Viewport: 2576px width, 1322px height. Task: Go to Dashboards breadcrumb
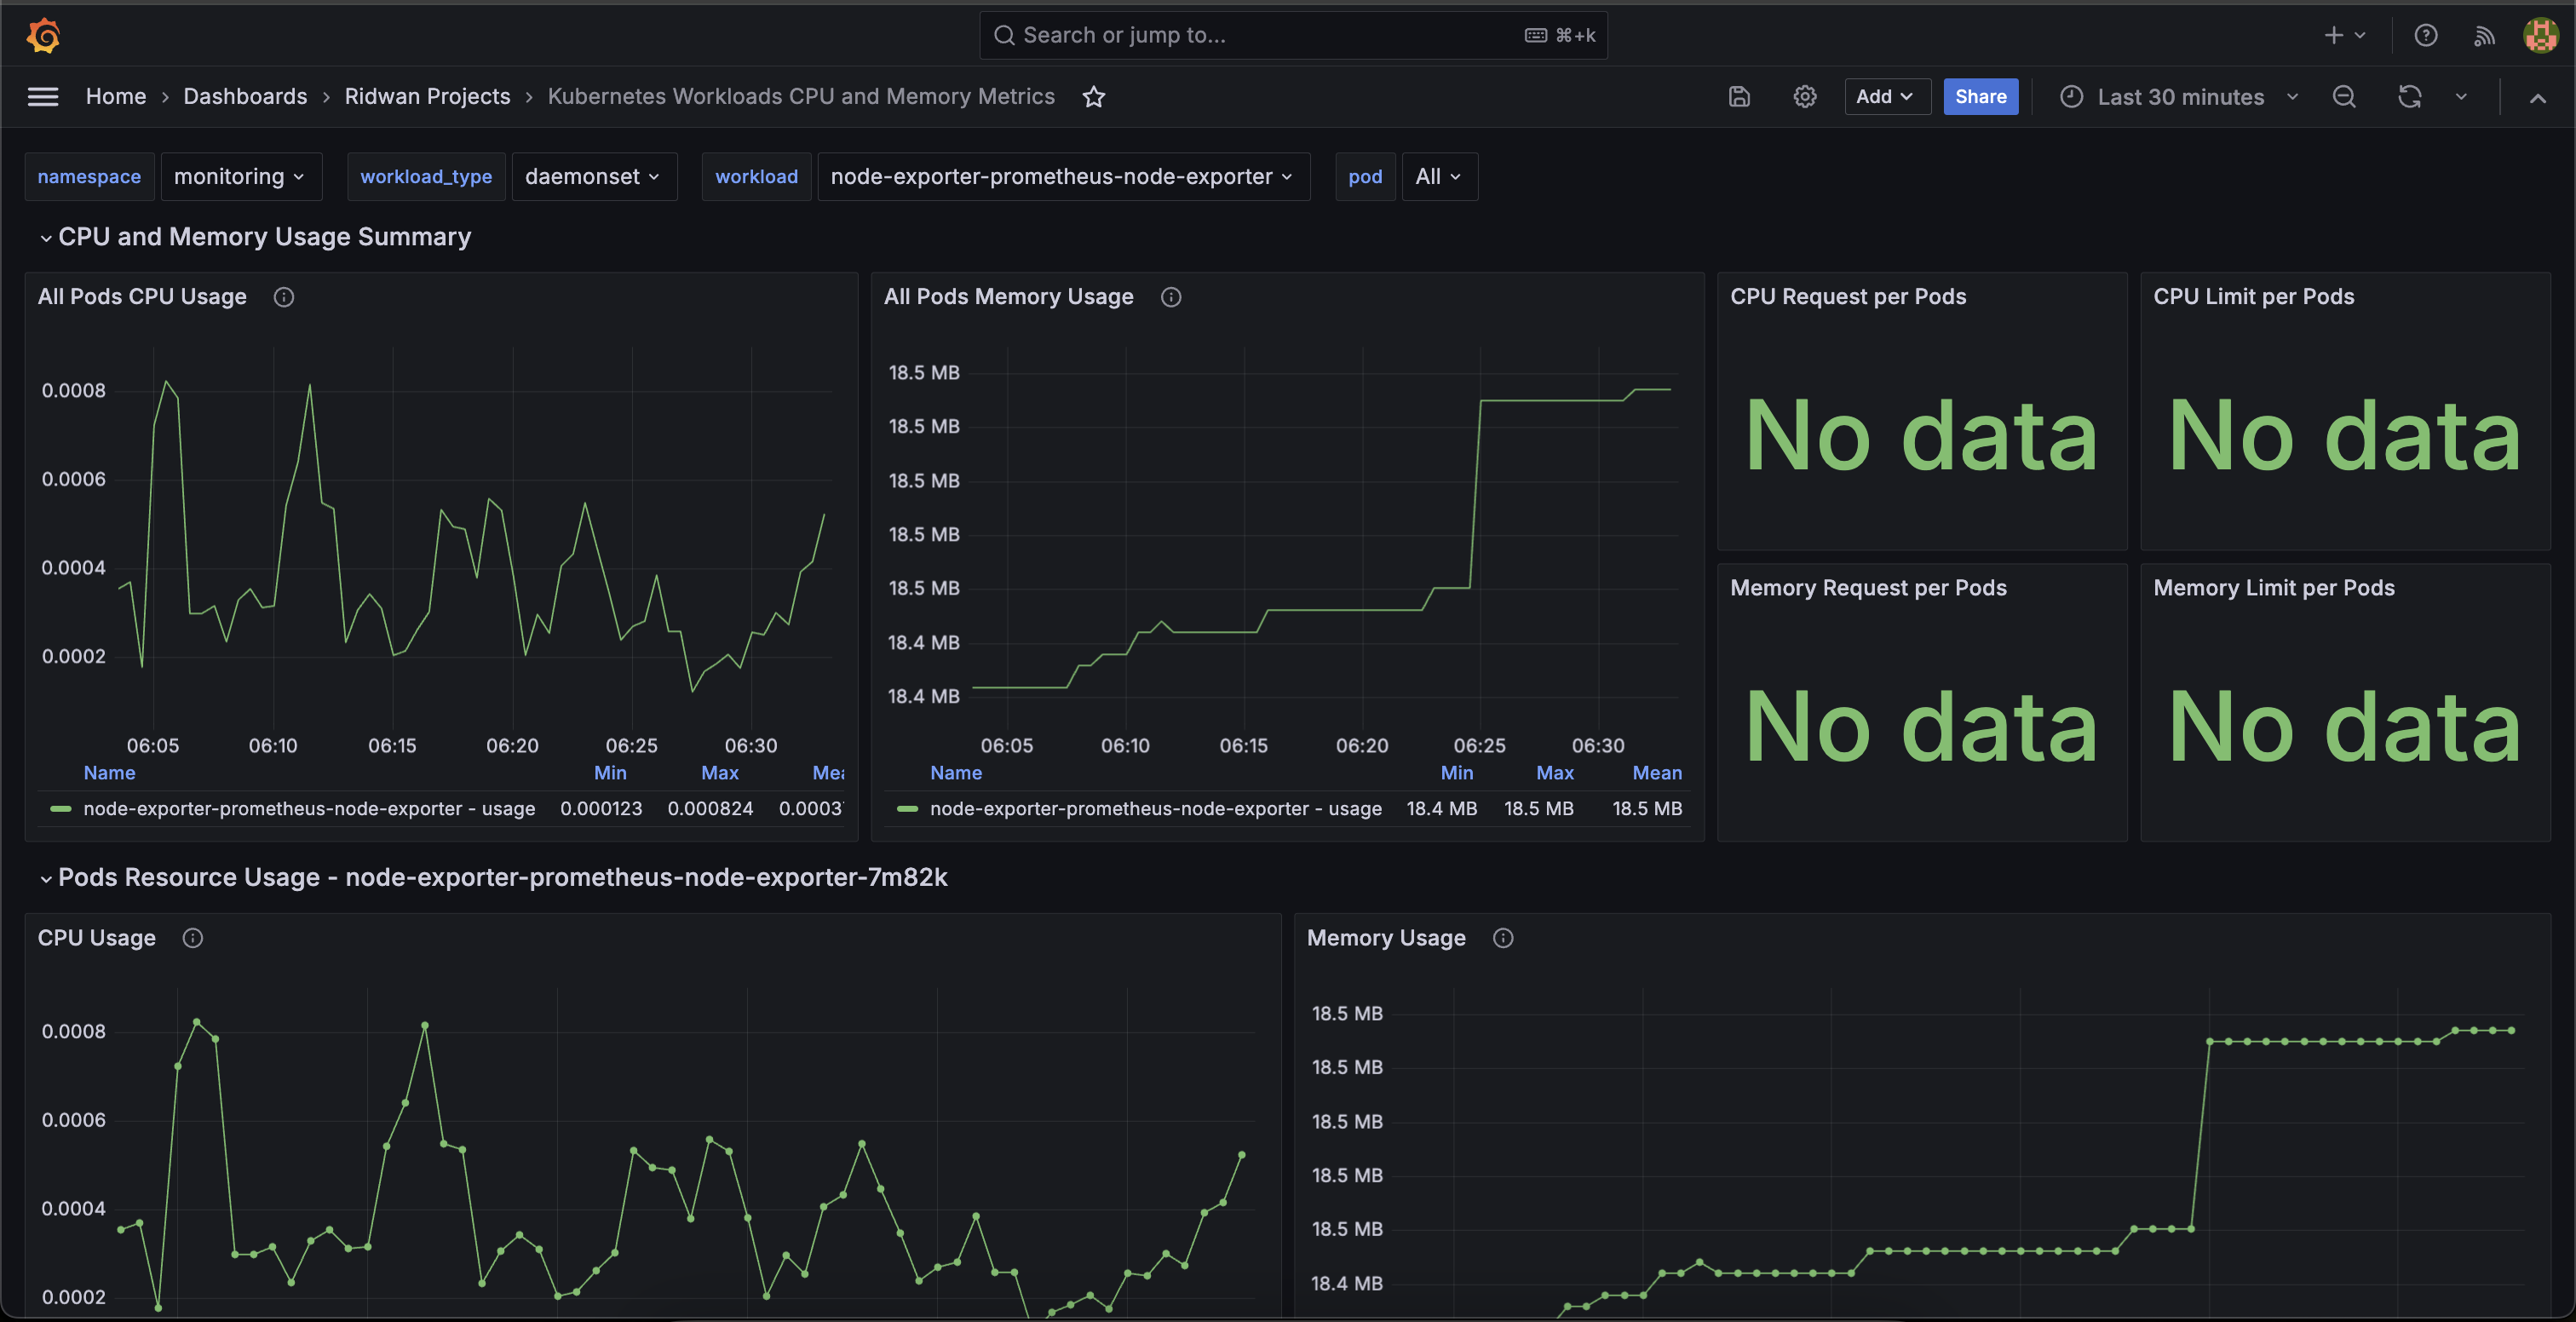point(245,97)
